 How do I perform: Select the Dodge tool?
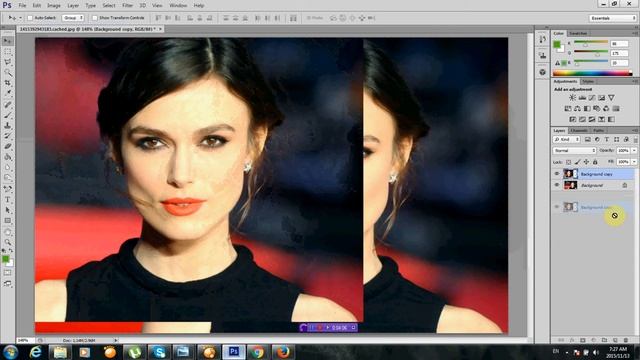(x=8, y=178)
